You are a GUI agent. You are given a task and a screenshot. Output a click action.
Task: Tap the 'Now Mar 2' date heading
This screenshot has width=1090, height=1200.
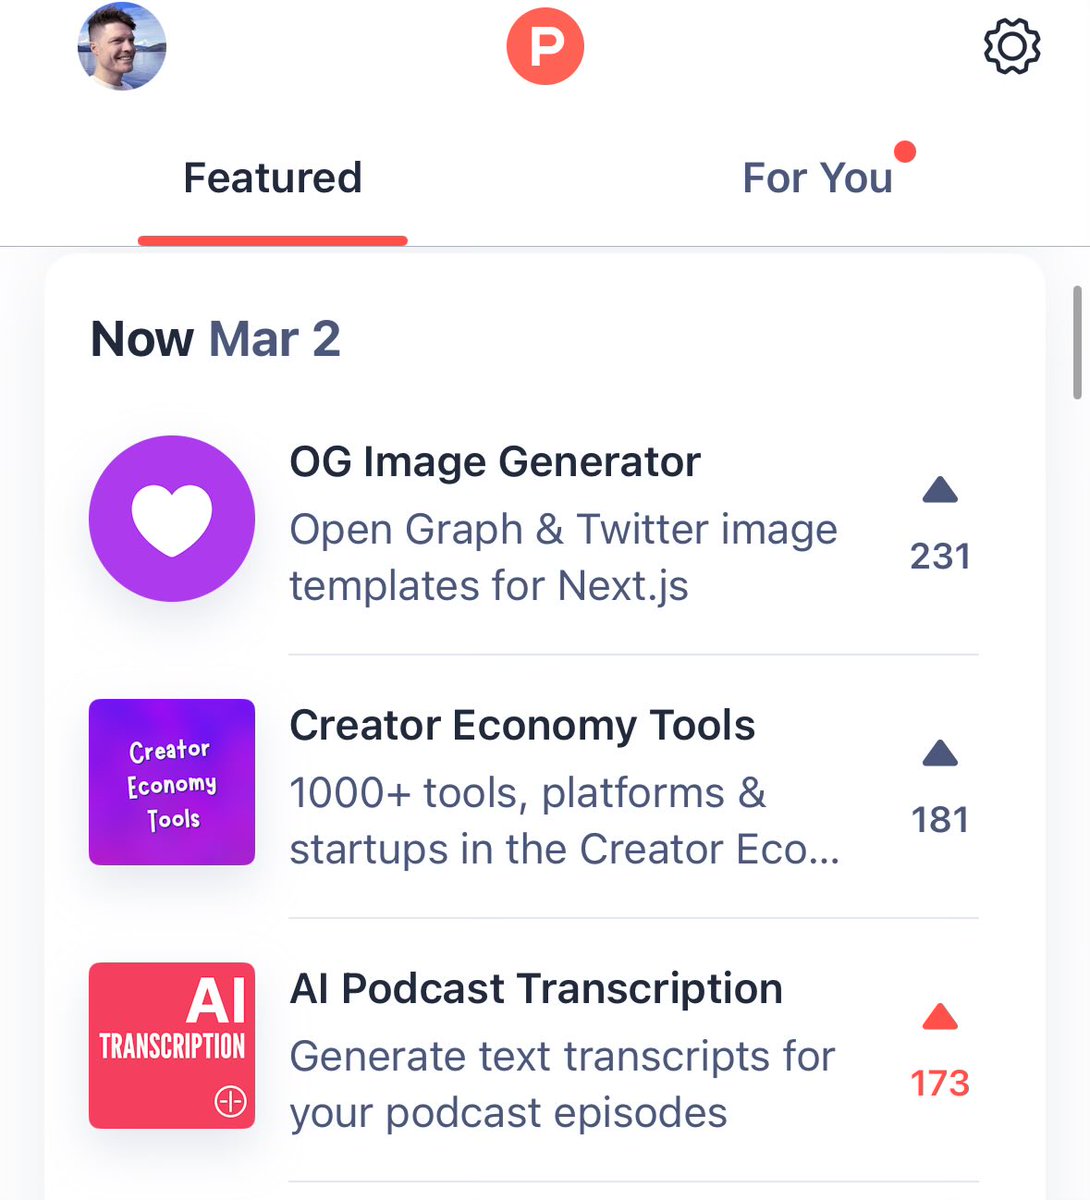(x=215, y=339)
